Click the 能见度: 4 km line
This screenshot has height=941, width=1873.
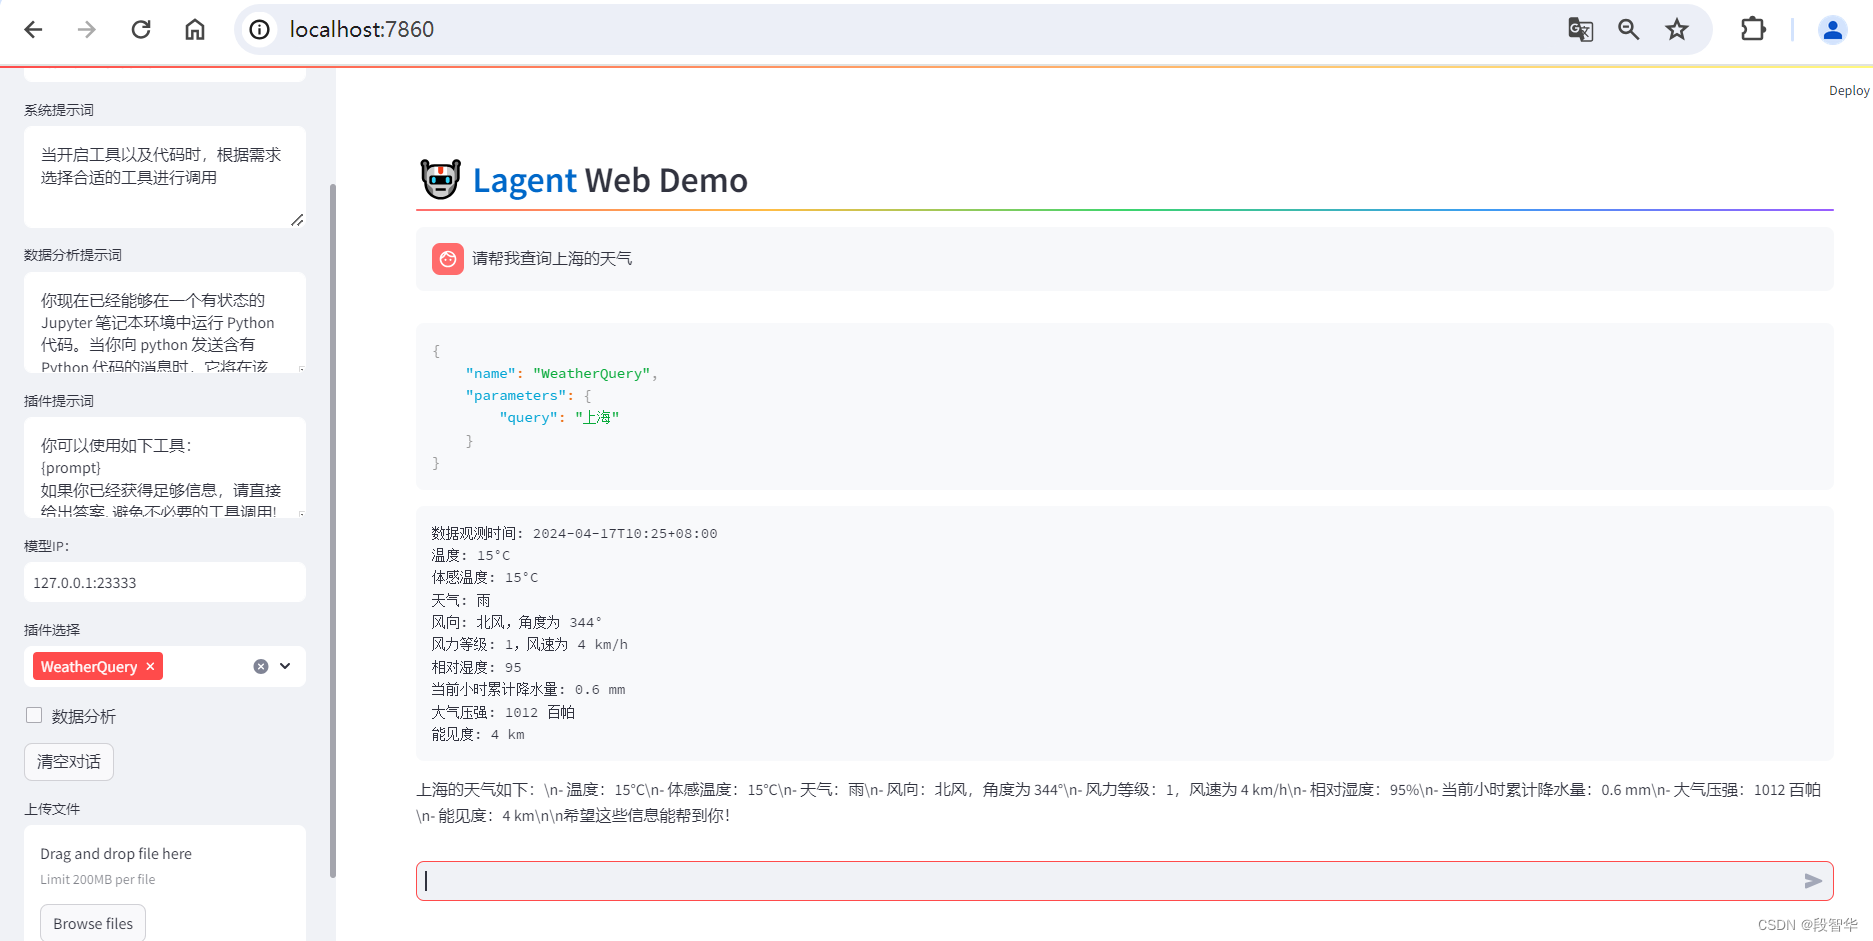click(x=478, y=735)
